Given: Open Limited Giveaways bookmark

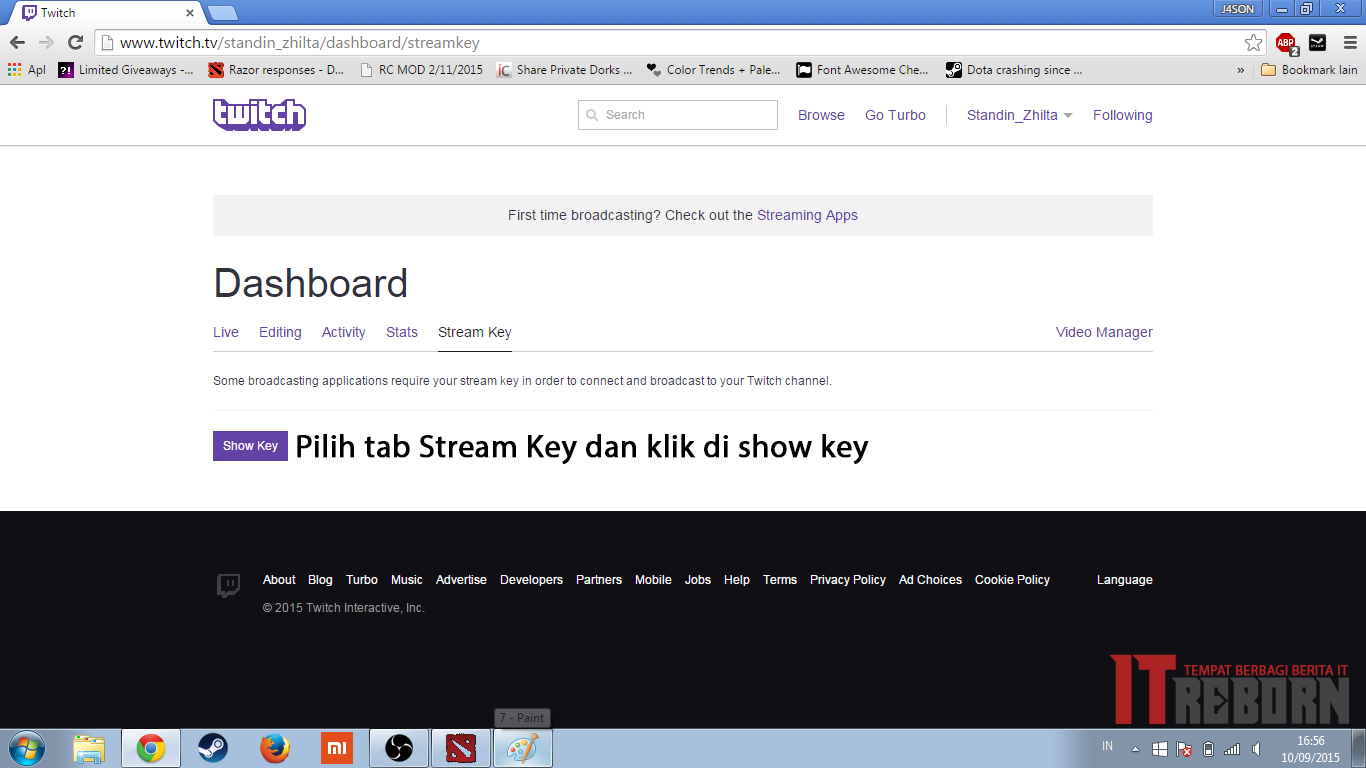Looking at the screenshot, I should click(x=126, y=70).
